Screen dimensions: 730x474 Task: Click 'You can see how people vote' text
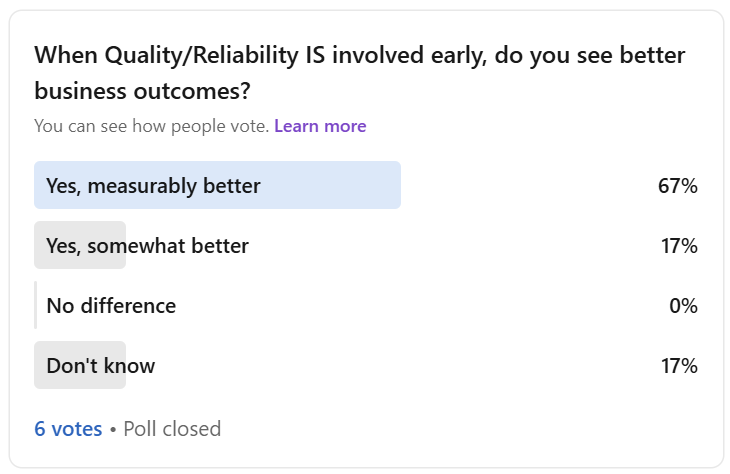(x=151, y=126)
